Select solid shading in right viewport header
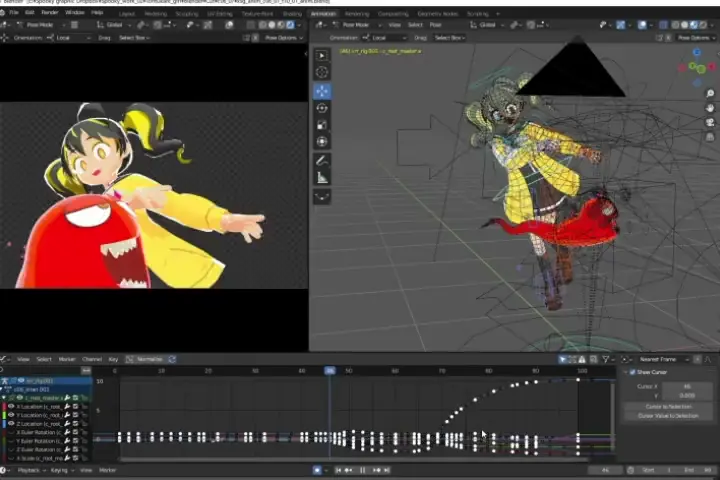This screenshot has height=480, width=720. [685, 25]
